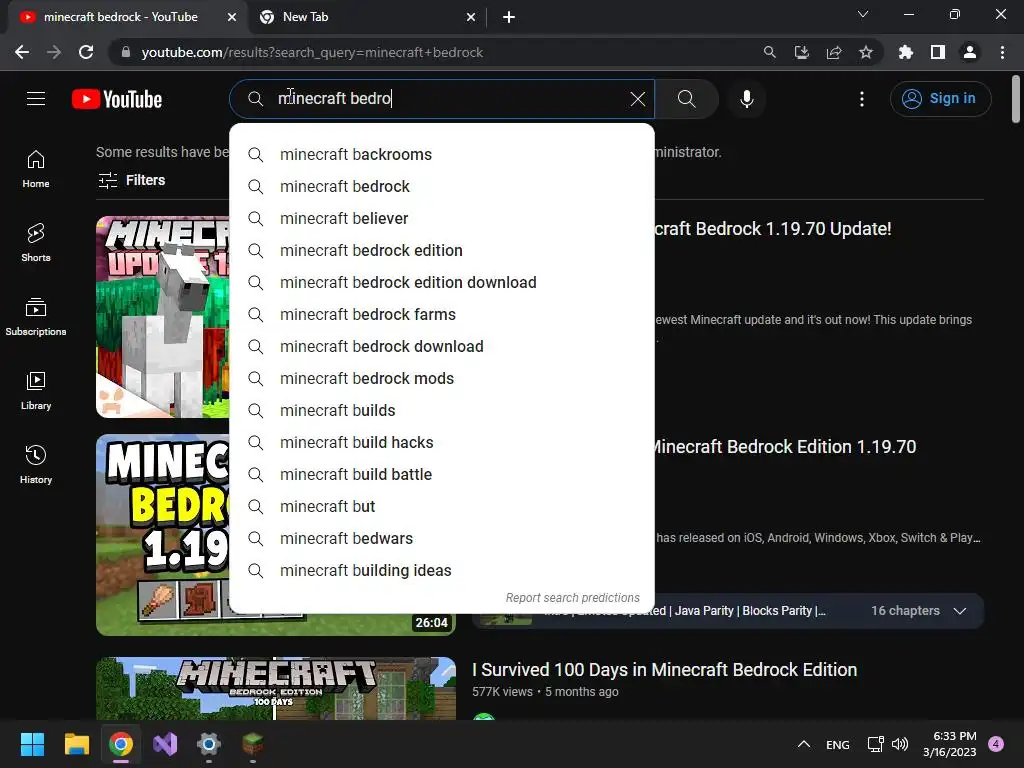The image size is (1024, 768).
Task: Choose suggestion "minecraft bedrock mods"
Action: [441, 379]
